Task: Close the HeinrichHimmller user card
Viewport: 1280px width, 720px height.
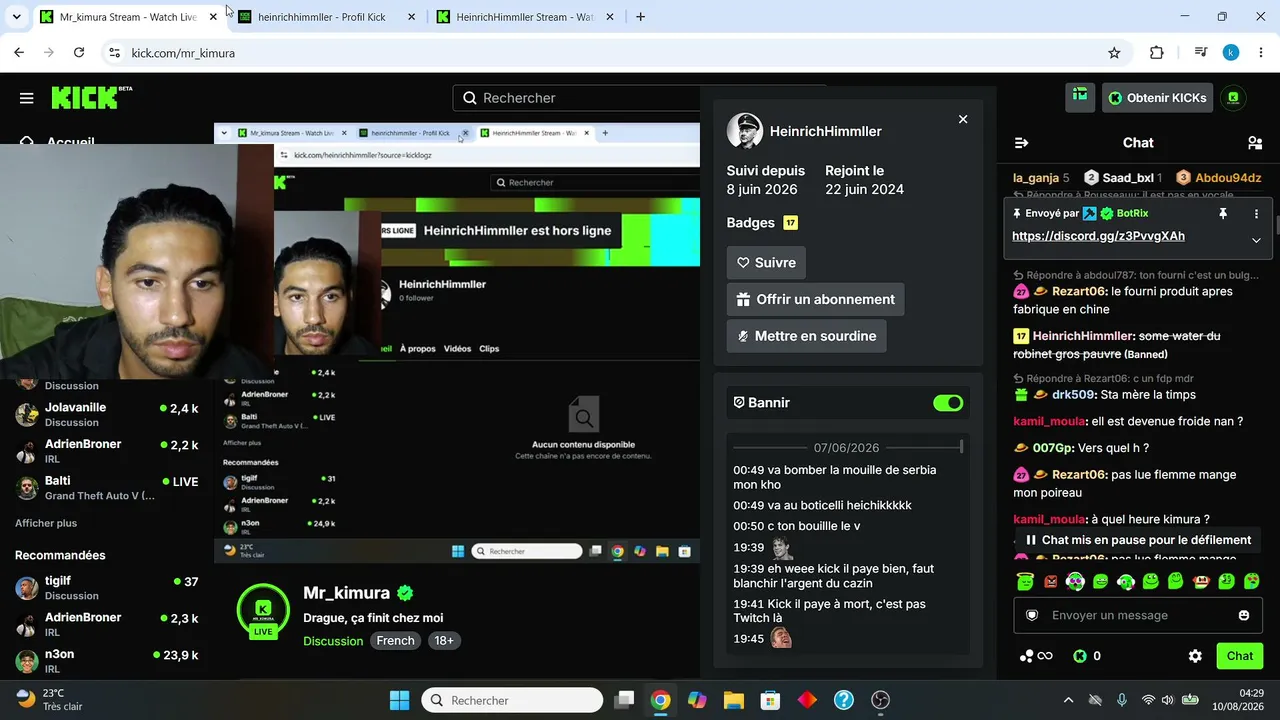Action: pyautogui.click(x=963, y=119)
